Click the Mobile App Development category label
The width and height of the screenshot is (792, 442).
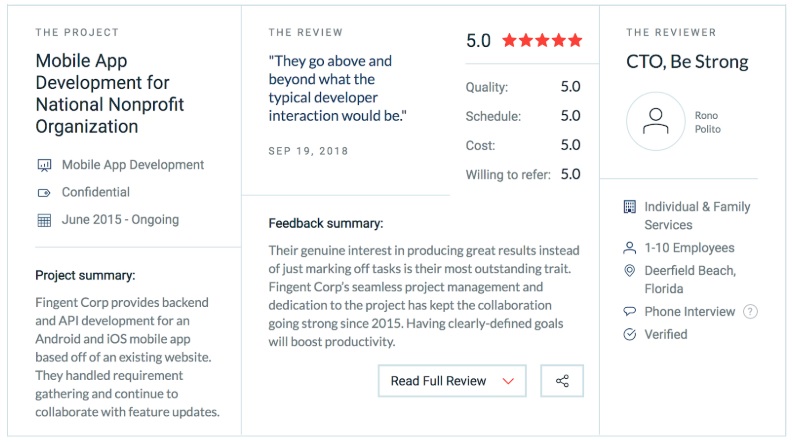133,165
